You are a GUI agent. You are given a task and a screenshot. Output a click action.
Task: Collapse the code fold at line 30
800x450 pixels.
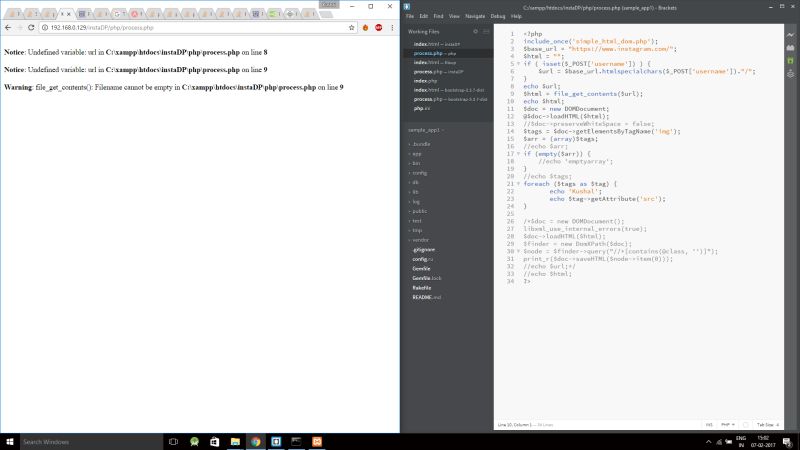518,251
